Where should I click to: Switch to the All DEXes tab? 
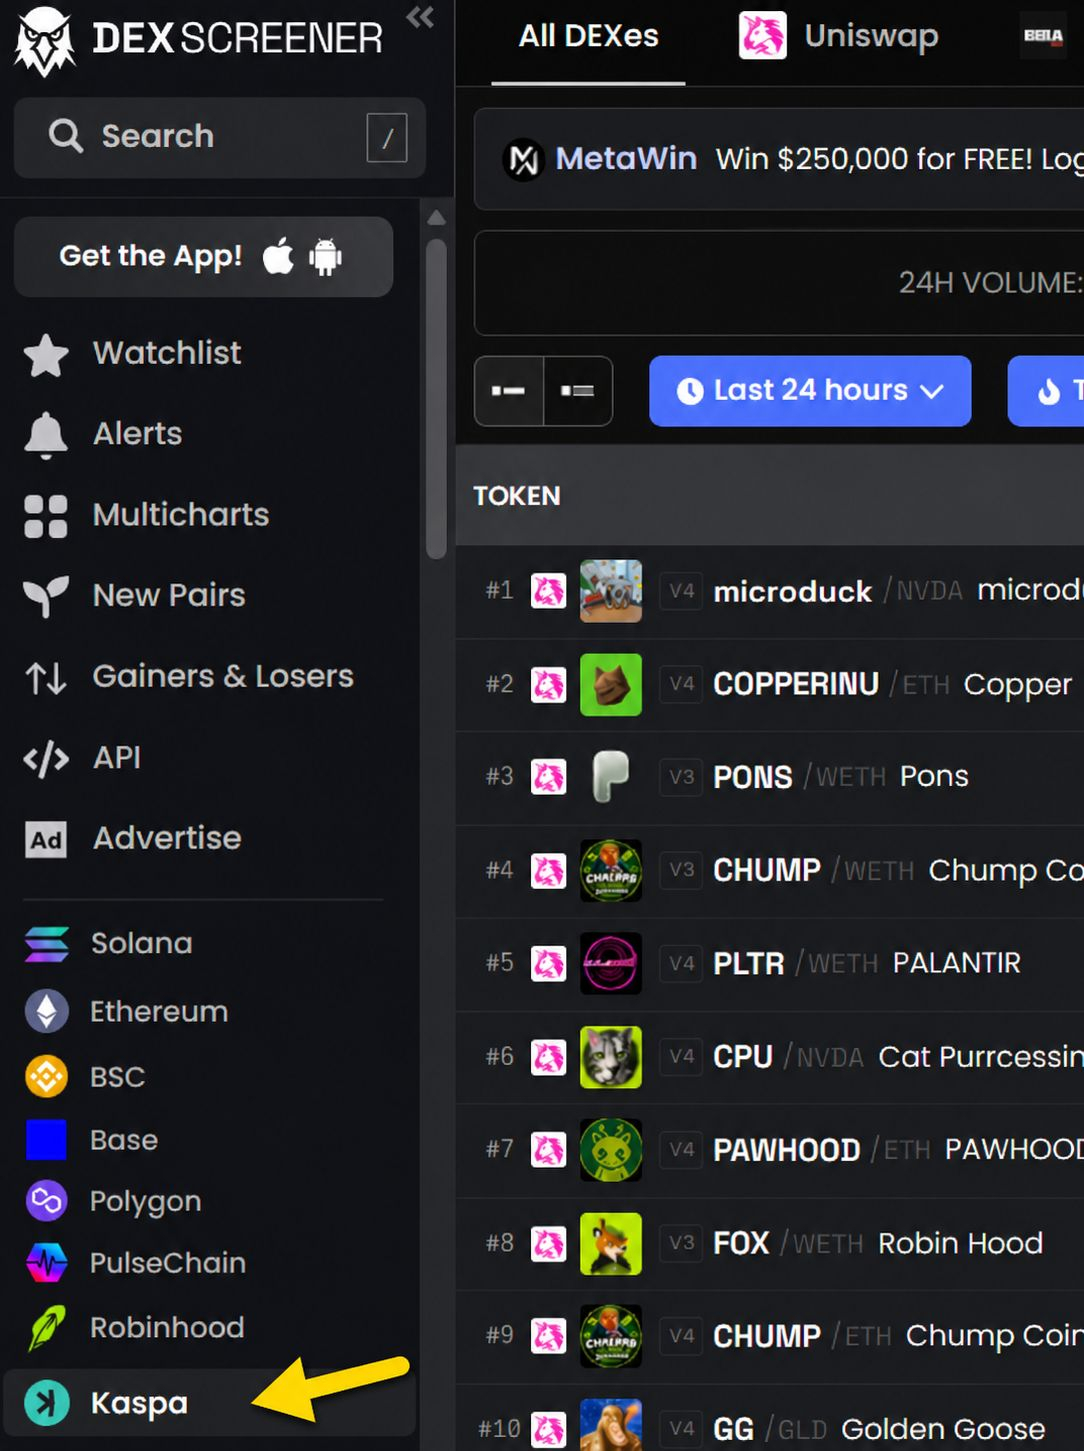point(588,37)
